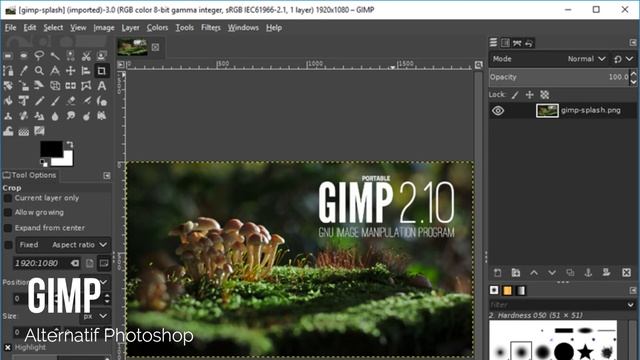The height and width of the screenshot is (360, 640).
Task: Select the Foreground Select tool
Action: point(102,56)
